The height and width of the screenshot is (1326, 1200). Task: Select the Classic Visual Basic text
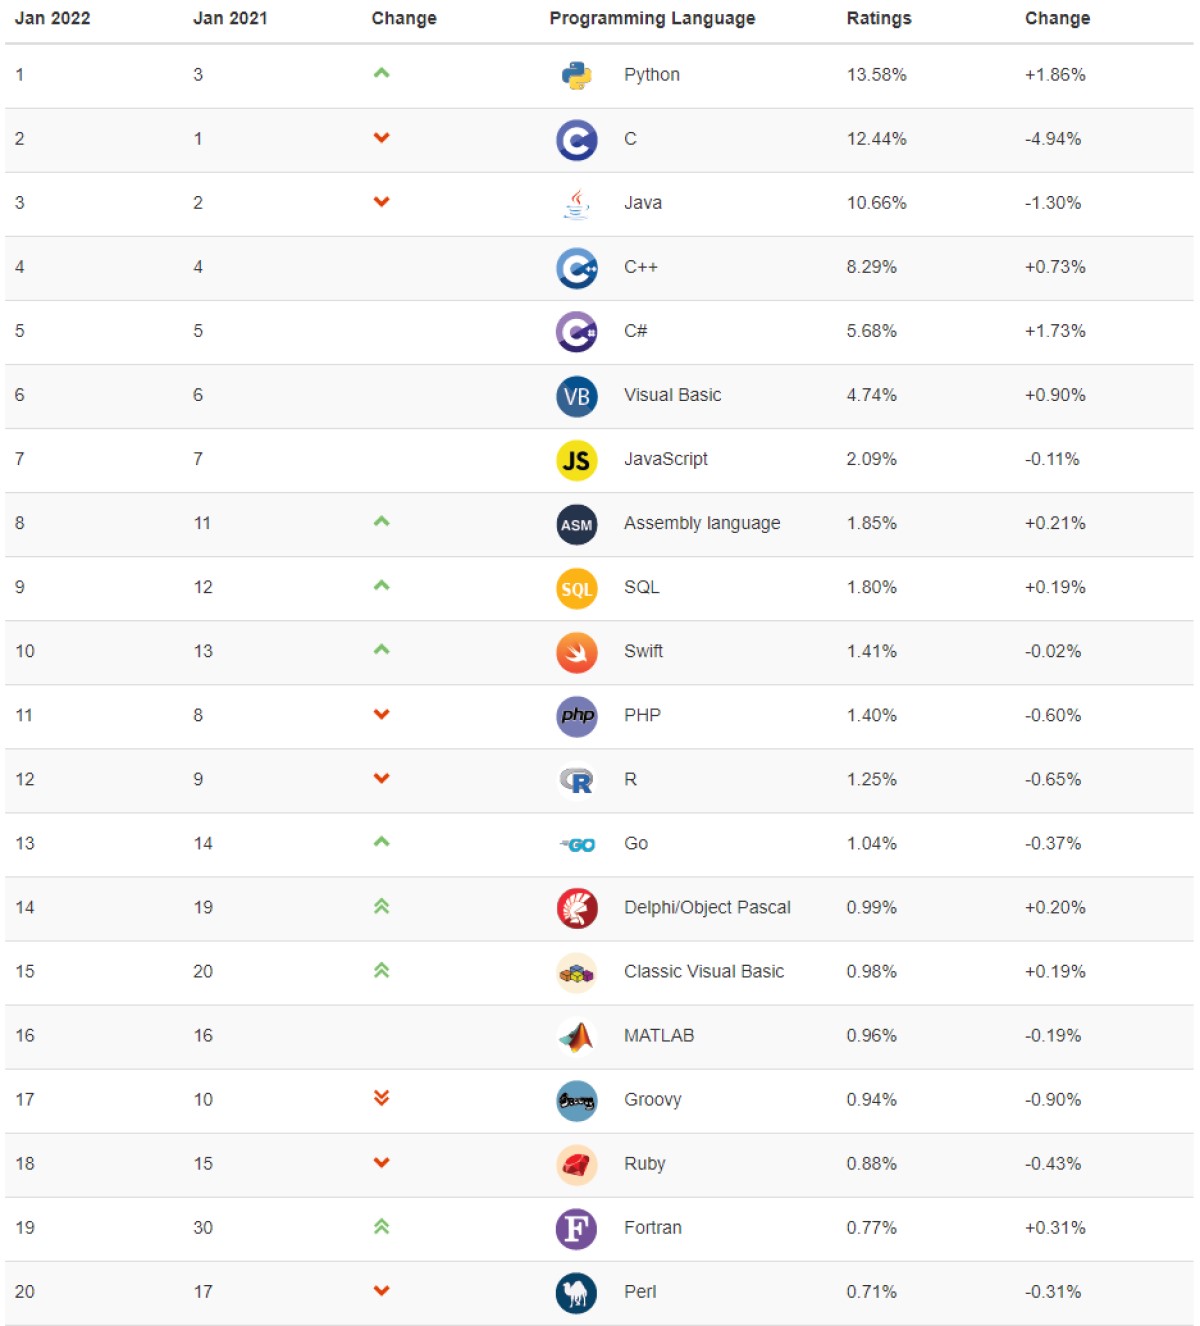pos(704,971)
